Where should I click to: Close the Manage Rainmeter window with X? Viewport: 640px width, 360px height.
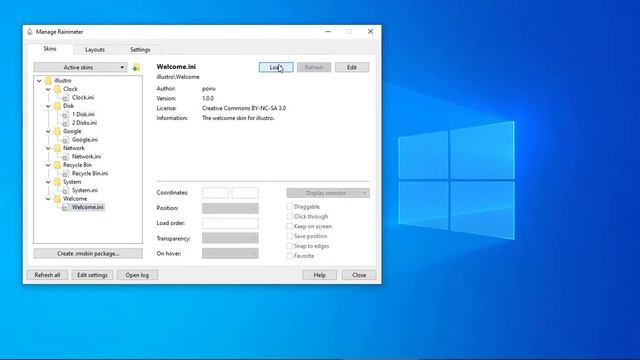click(x=371, y=31)
